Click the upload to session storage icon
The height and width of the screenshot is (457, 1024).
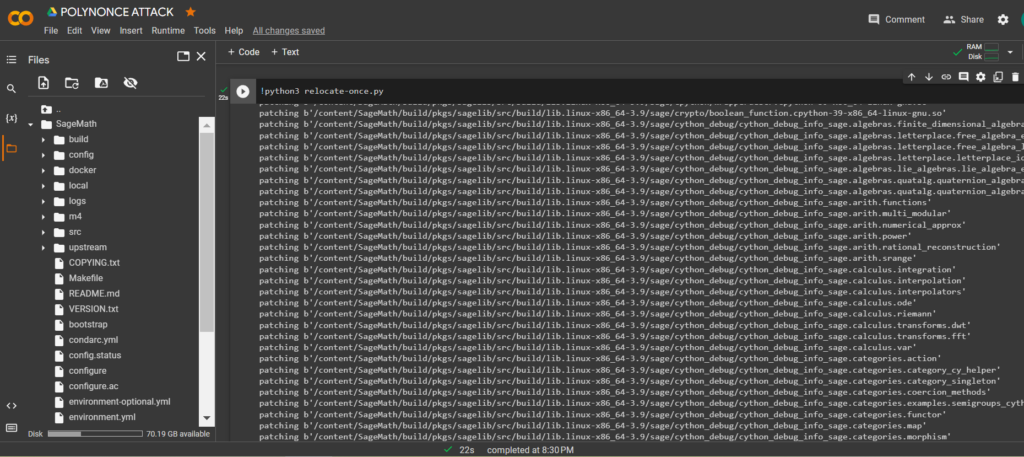pyautogui.click(x=43, y=83)
